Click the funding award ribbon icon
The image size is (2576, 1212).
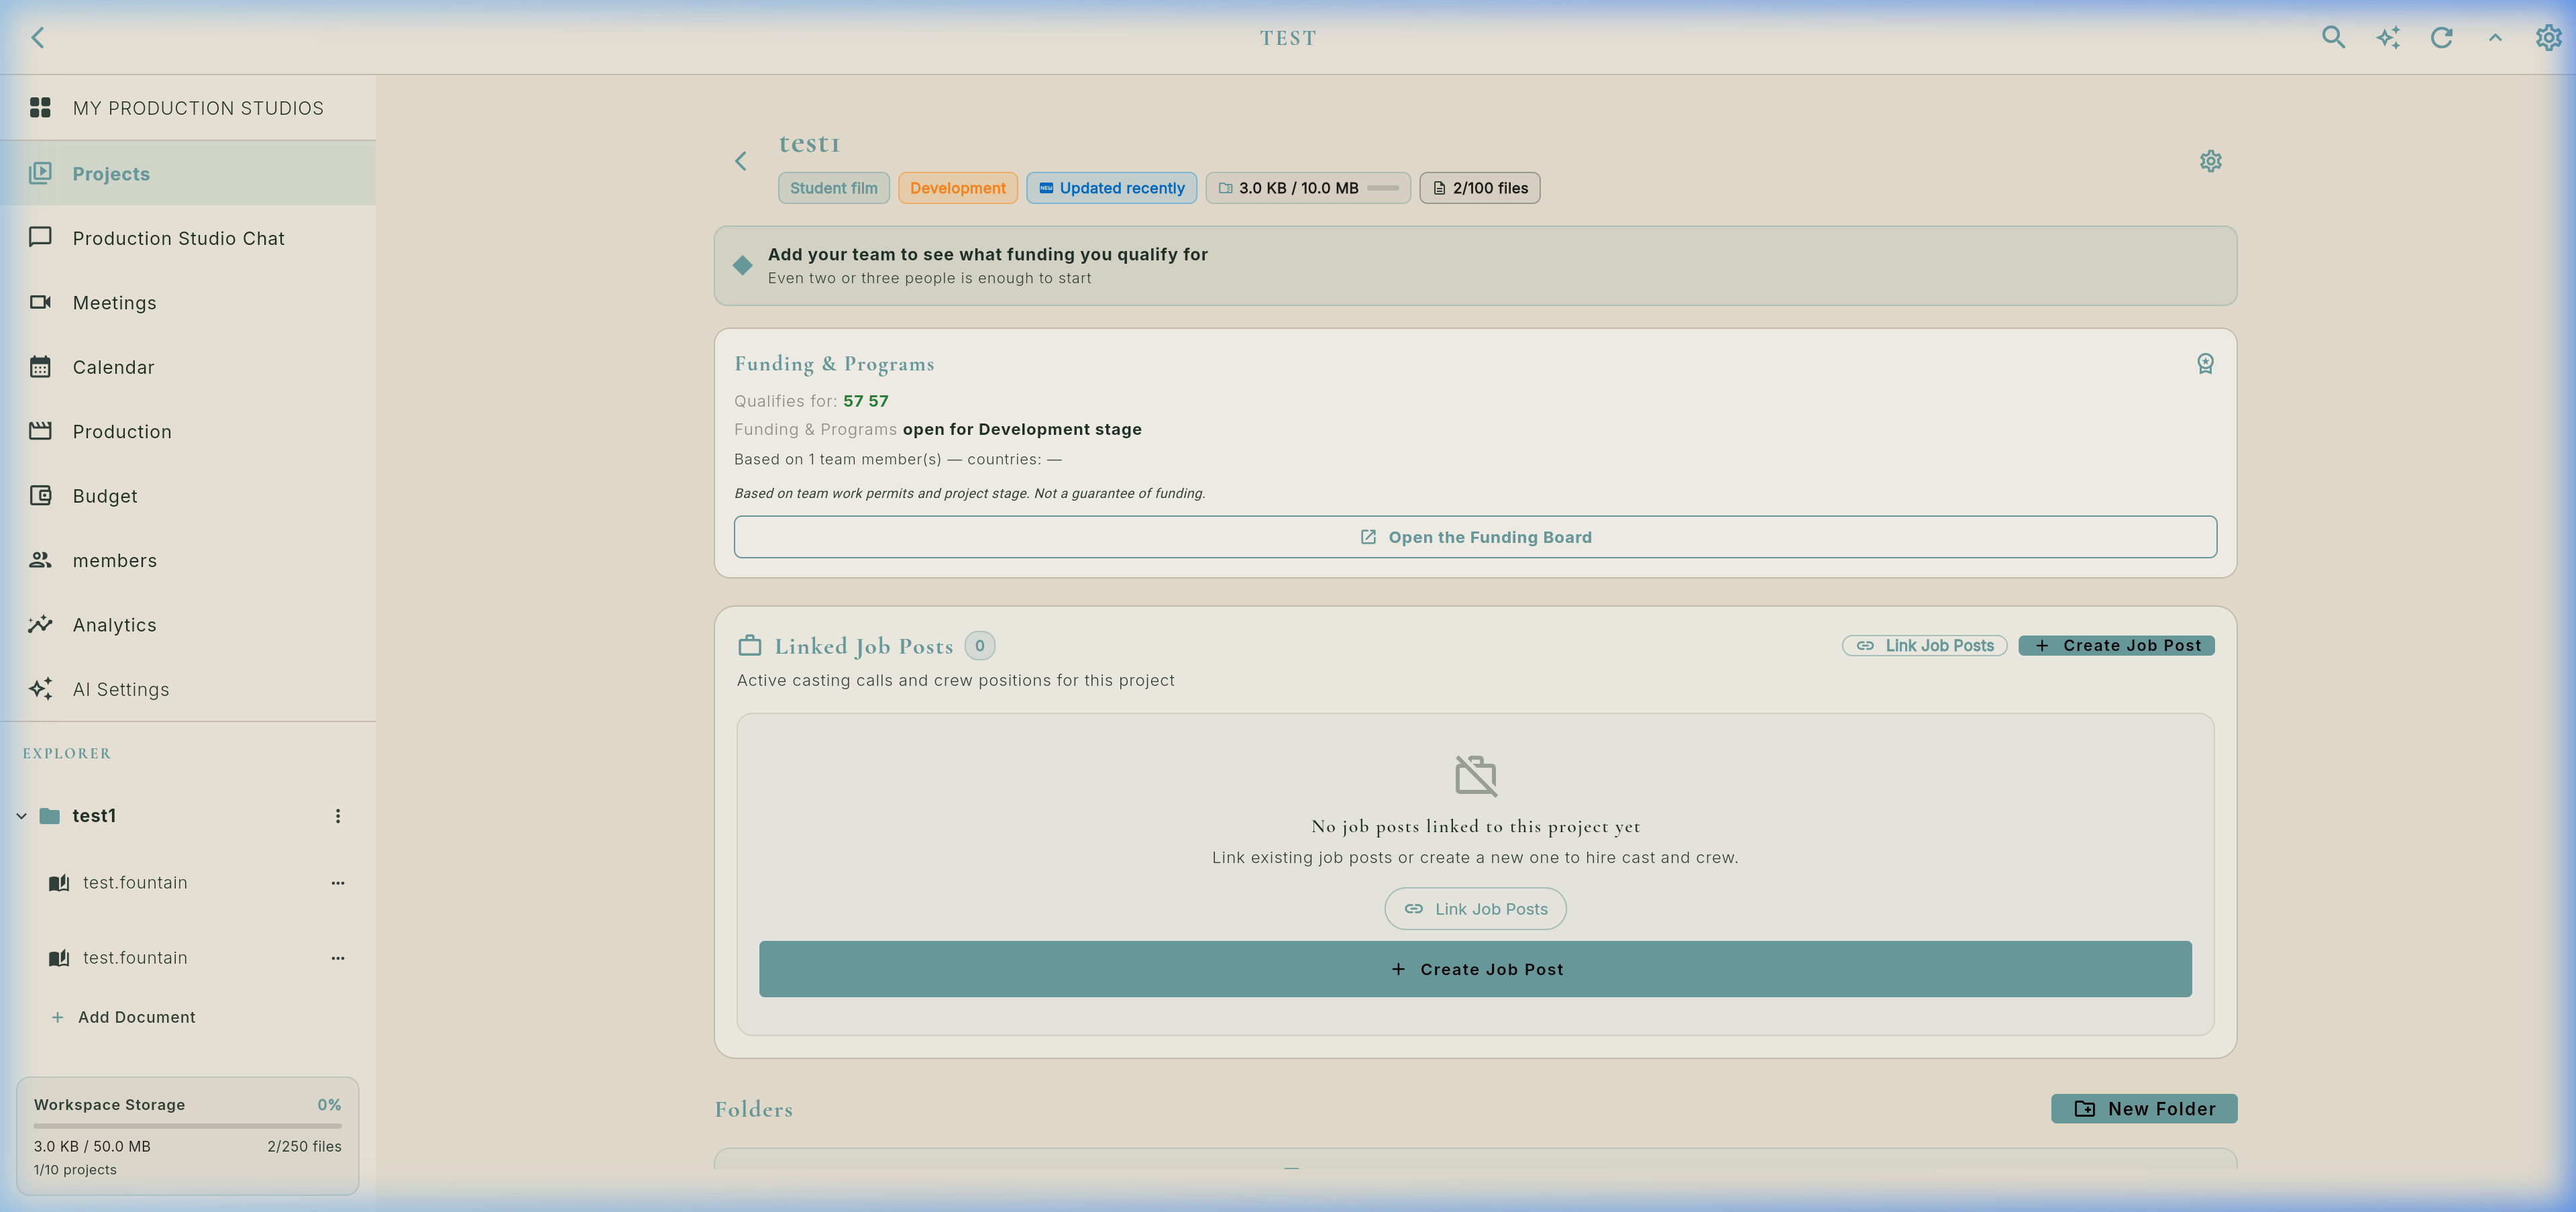click(2205, 363)
